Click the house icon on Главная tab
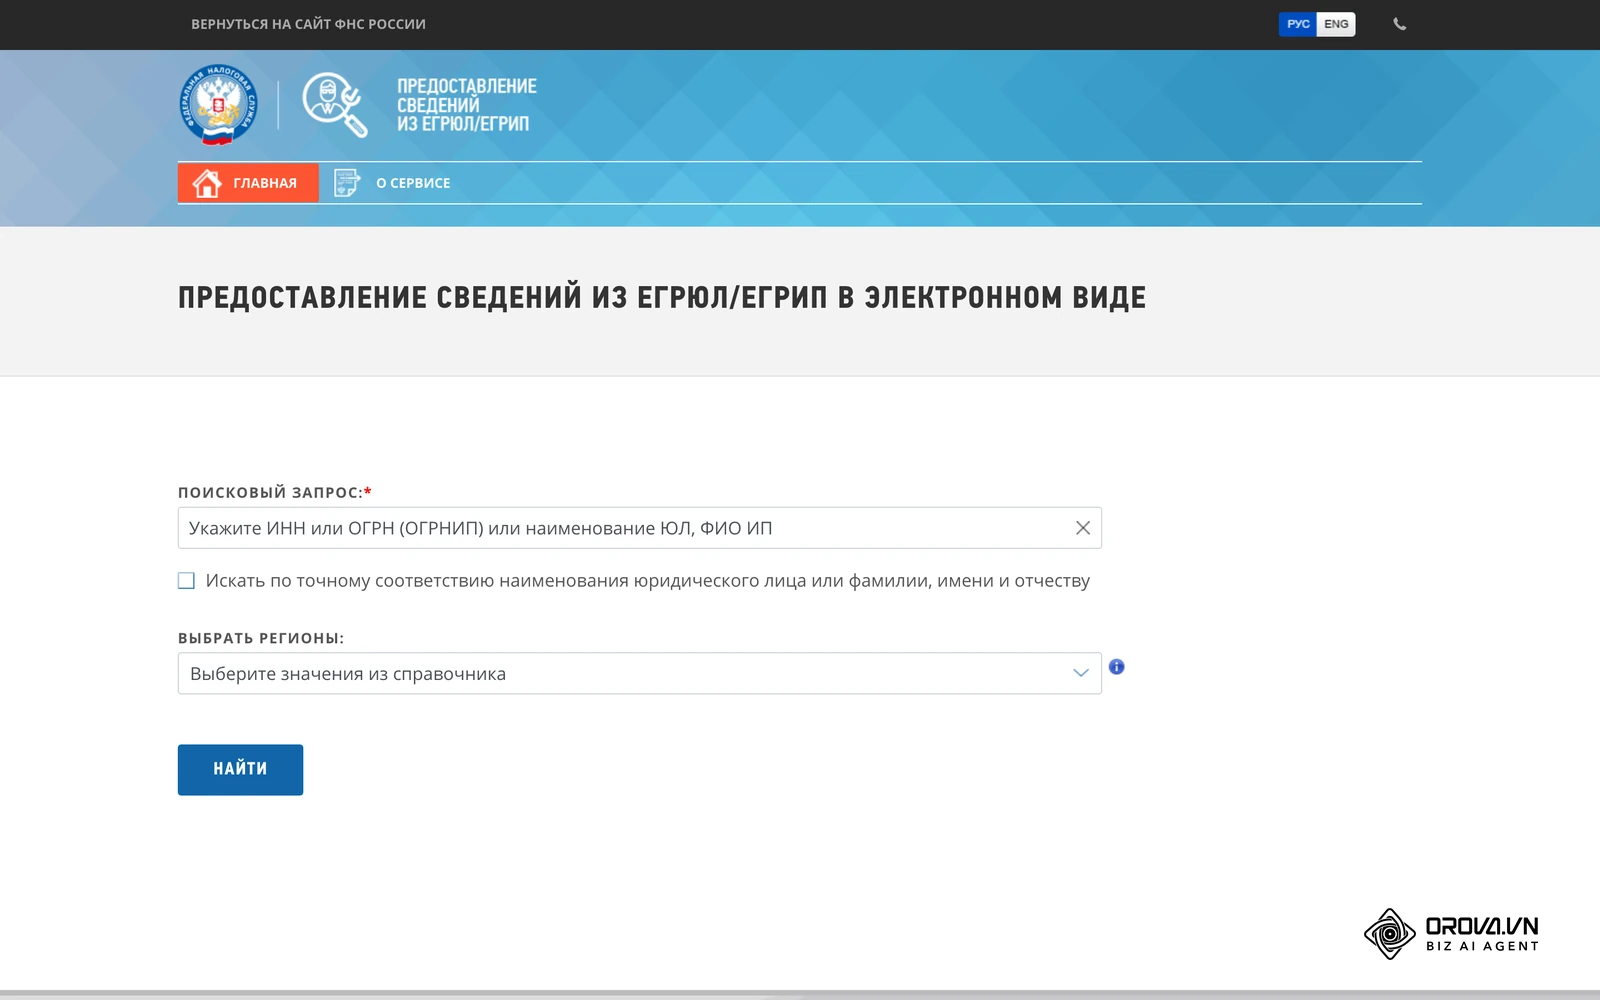The width and height of the screenshot is (1600, 1000). (207, 183)
